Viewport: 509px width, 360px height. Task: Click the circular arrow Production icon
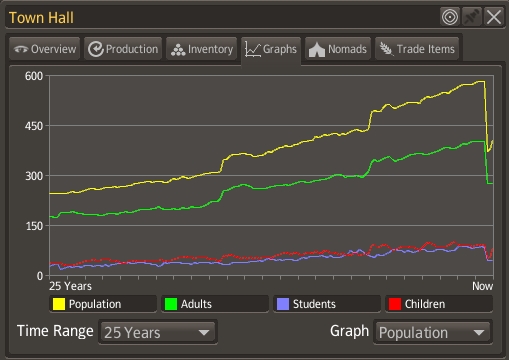tap(96, 49)
